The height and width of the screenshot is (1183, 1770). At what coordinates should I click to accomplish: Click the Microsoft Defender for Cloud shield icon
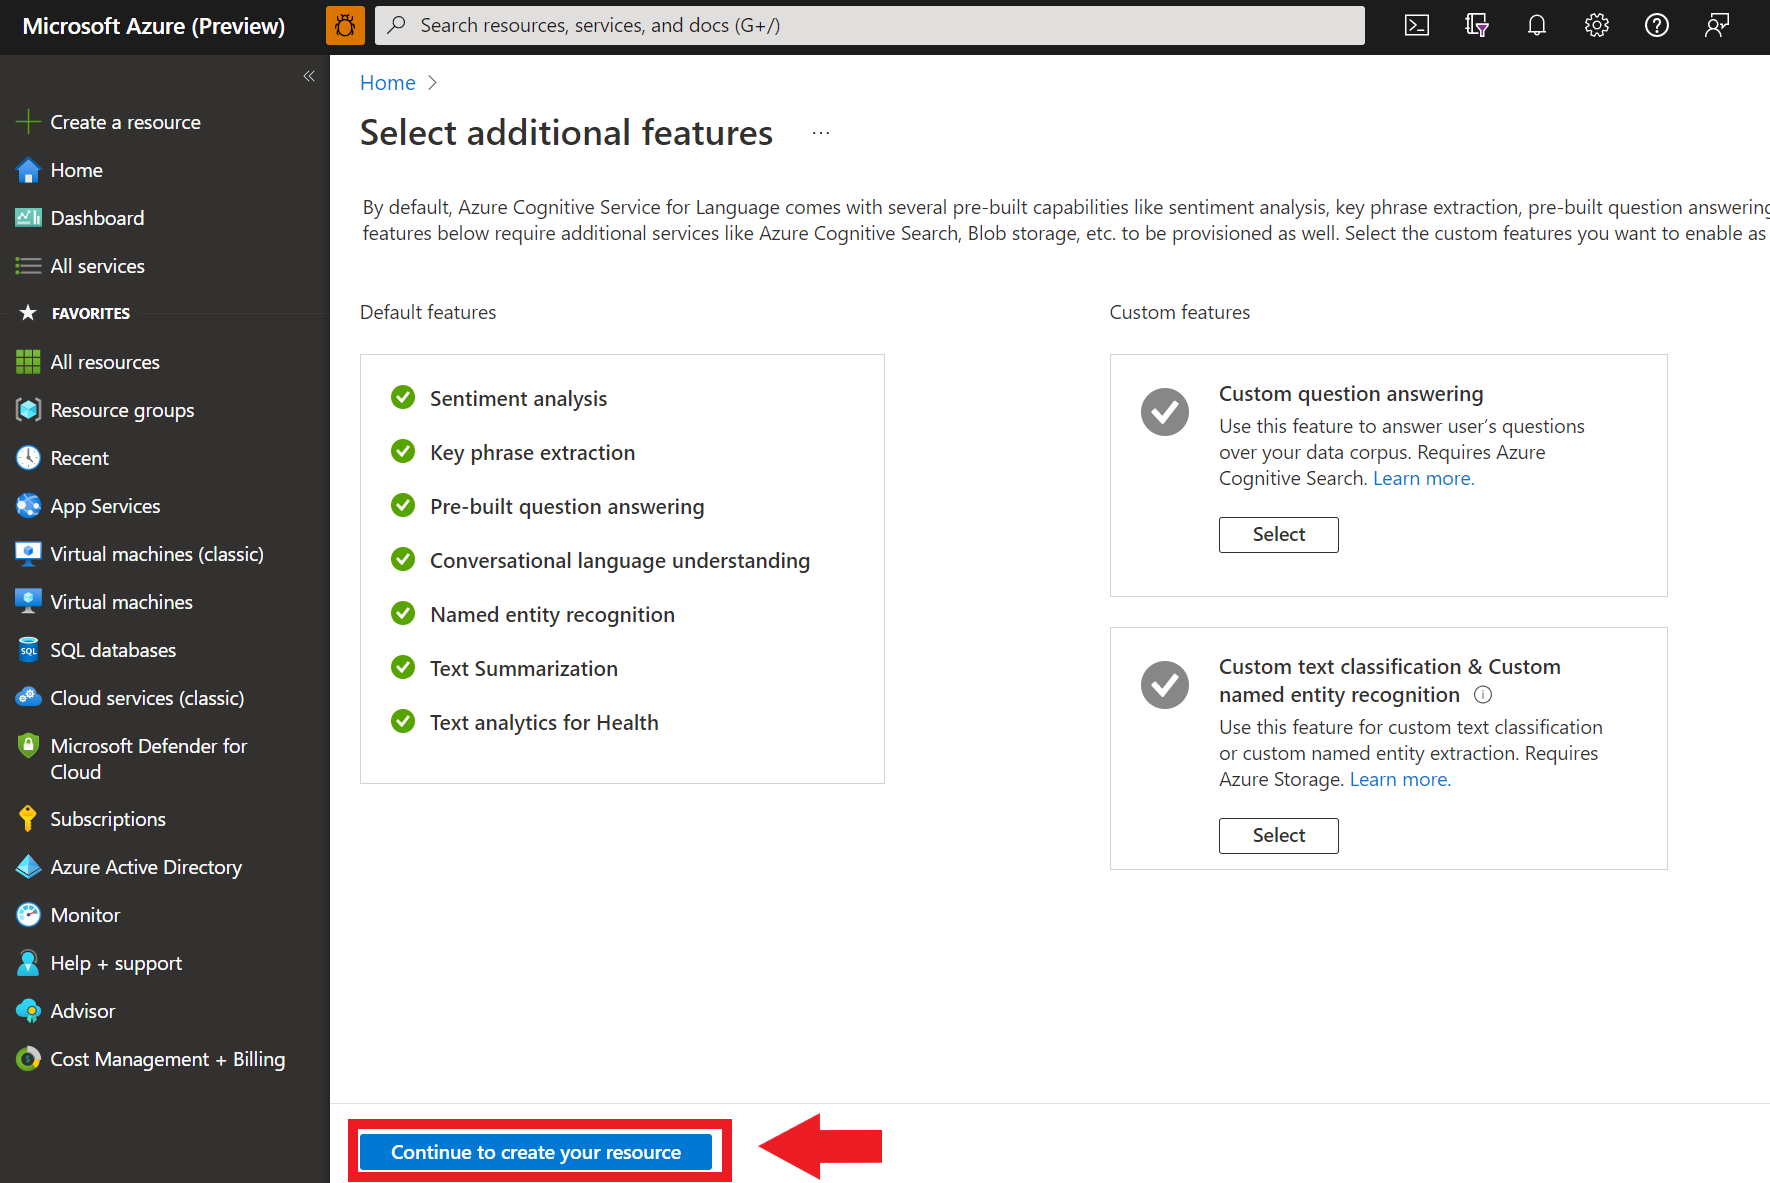point(28,746)
